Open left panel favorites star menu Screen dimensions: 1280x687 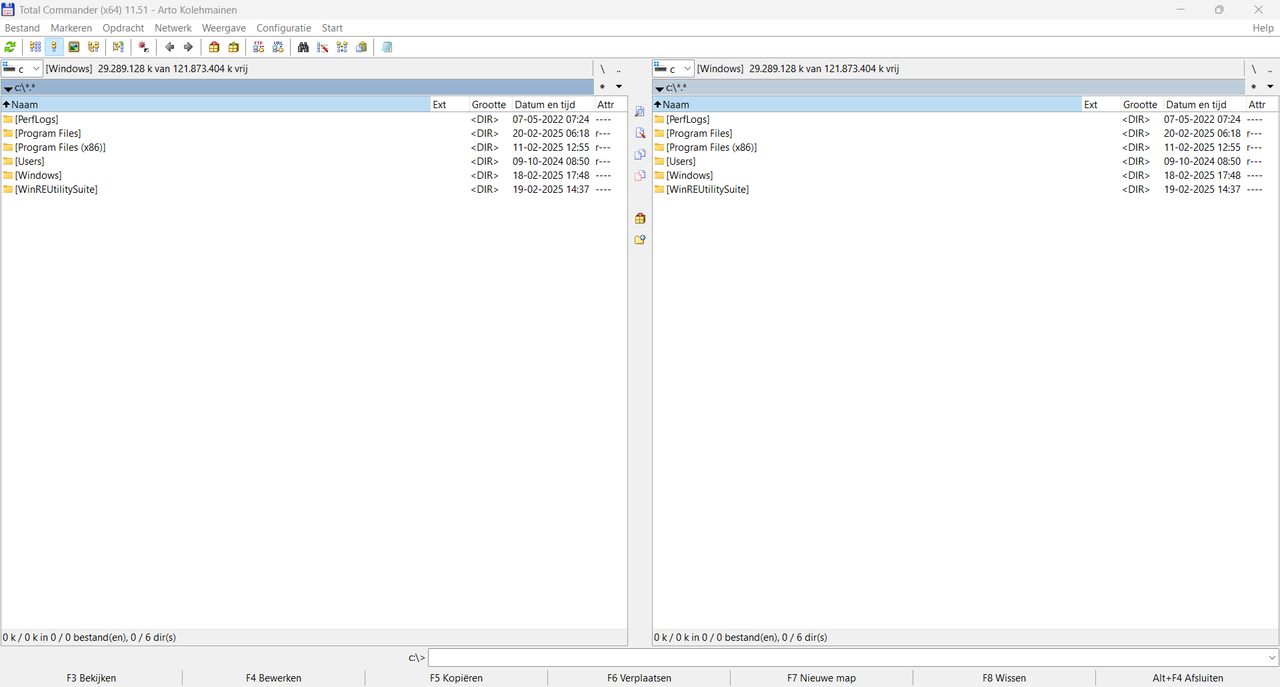coord(602,87)
